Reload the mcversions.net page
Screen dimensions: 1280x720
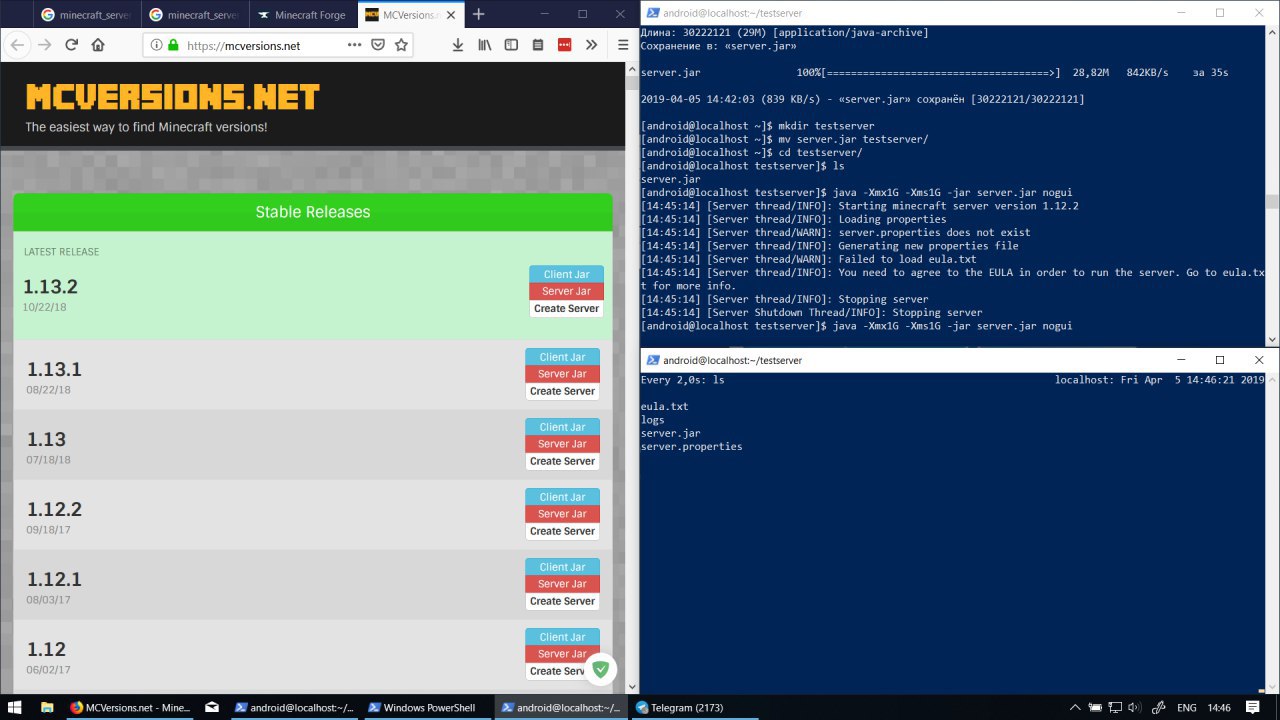(72, 45)
